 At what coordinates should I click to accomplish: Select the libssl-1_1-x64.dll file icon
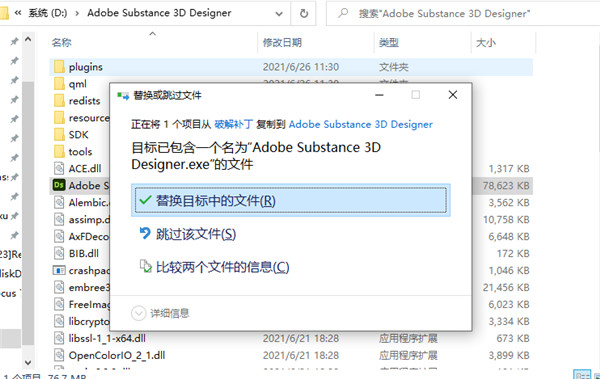(59, 338)
